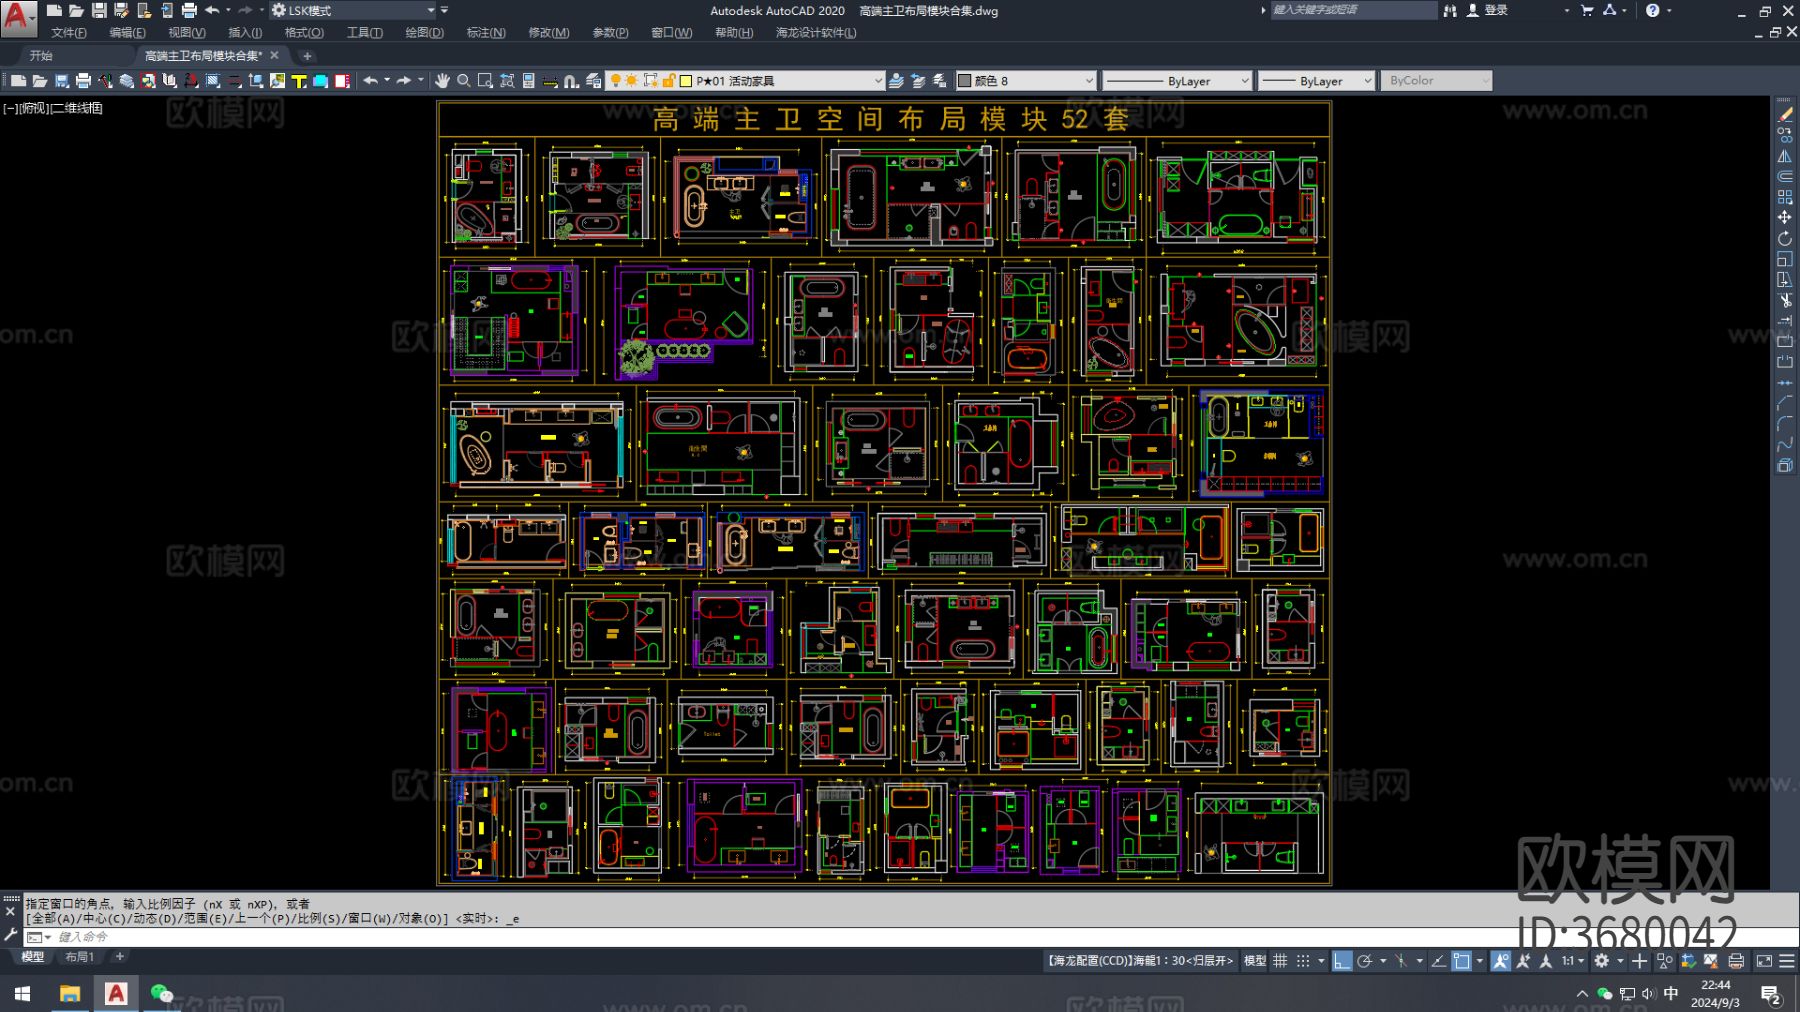Click the Open file icon in quick access toolbar
The height and width of the screenshot is (1012, 1800).
coord(76,10)
